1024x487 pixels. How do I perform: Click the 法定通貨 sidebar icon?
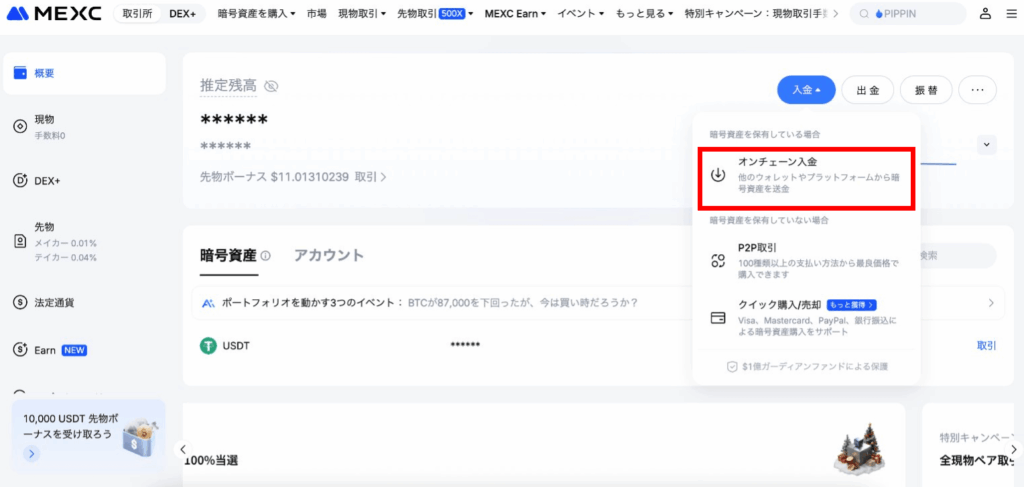19,302
